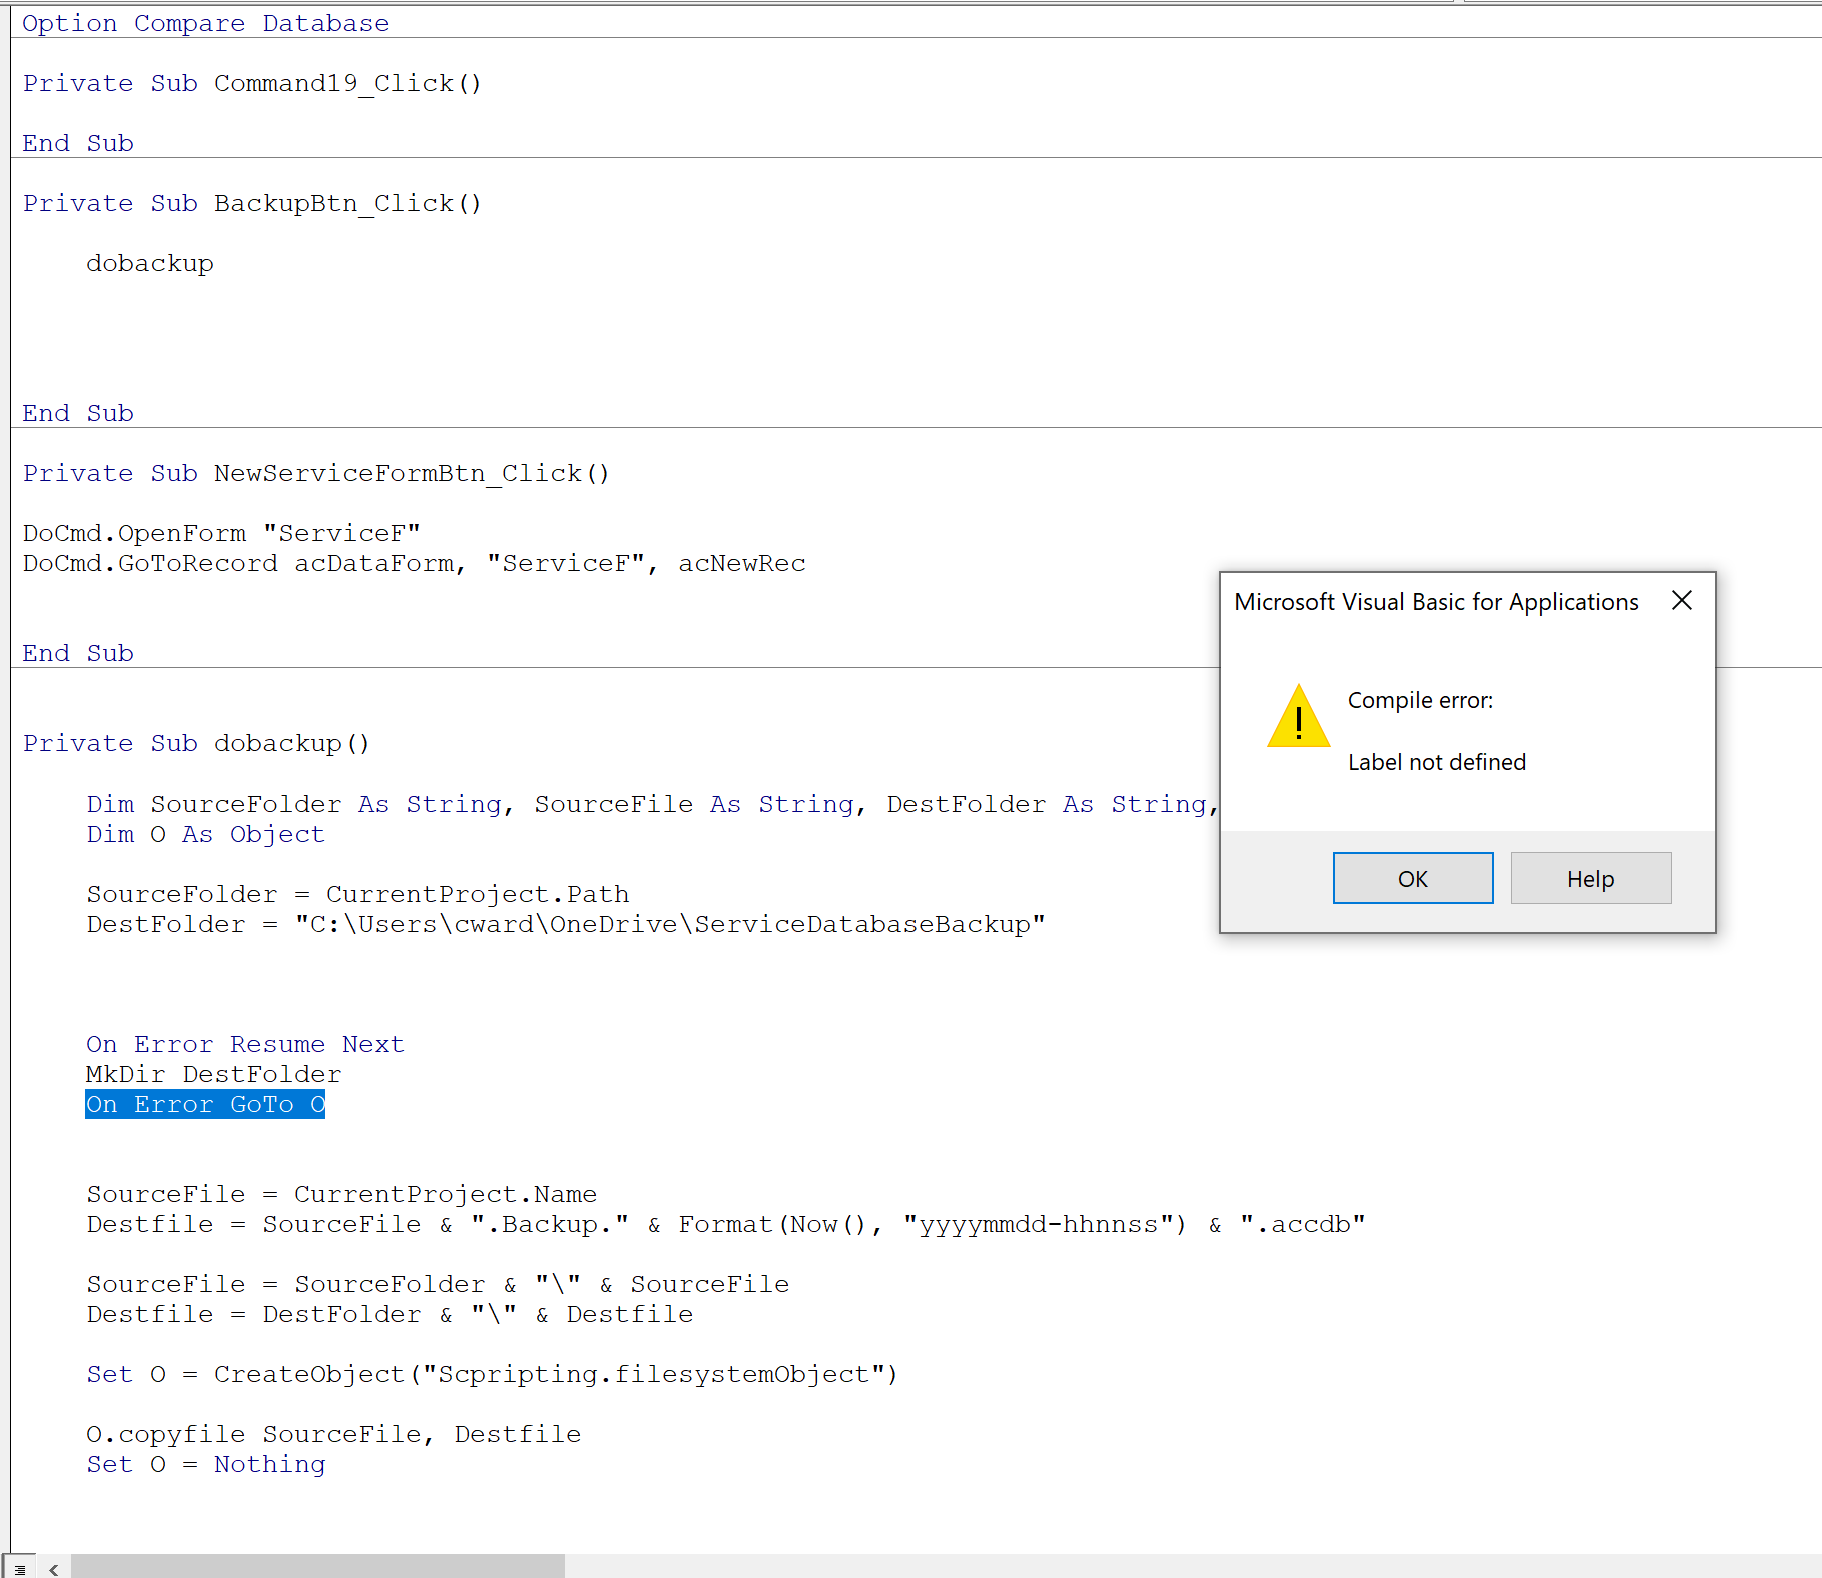
Task: Click the dialog title 'Microsoft Visual Basic for Applications'
Action: (x=1435, y=602)
